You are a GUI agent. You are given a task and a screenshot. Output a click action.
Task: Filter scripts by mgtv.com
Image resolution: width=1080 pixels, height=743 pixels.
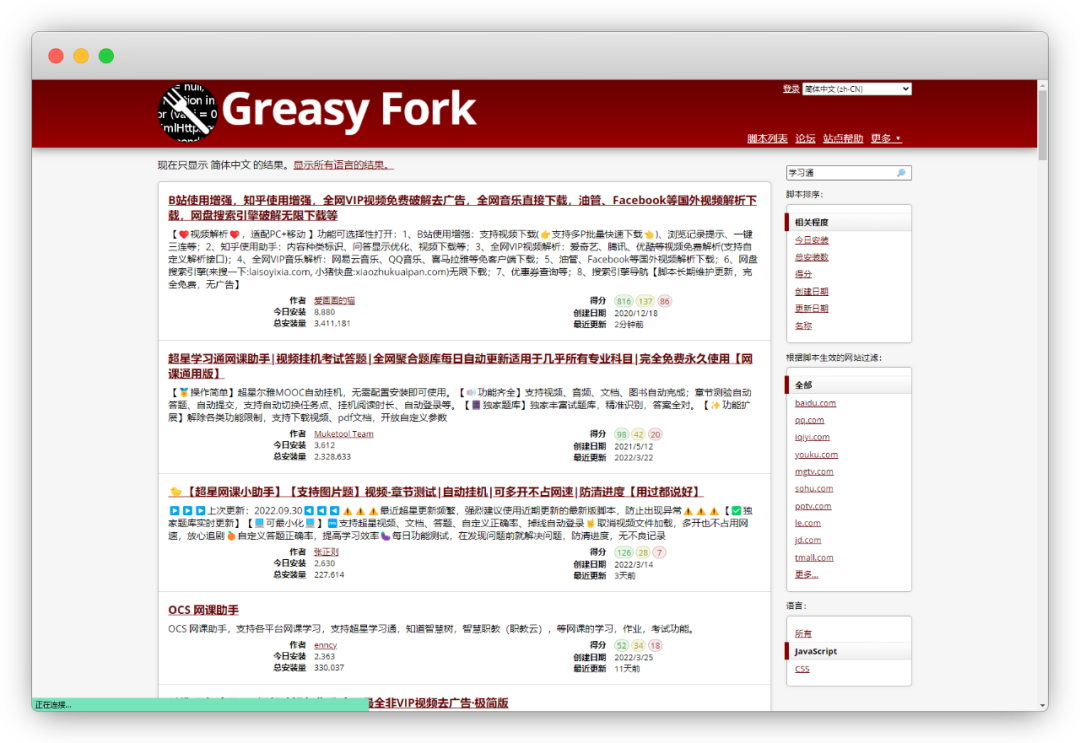tap(814, 472)
